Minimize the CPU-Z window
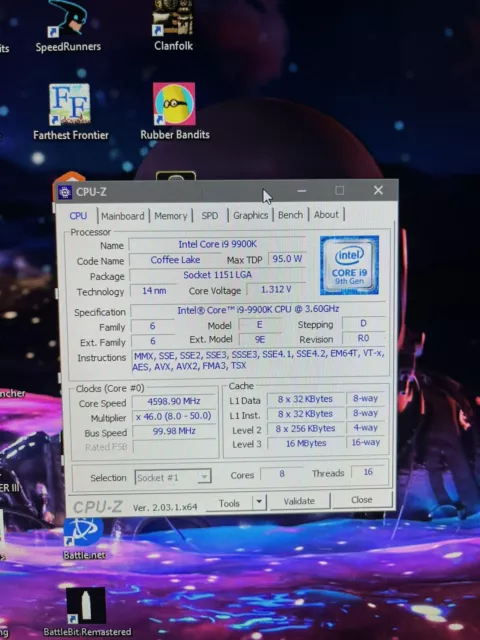Viewport: 480px width, 640px height. tap(302, 191)
